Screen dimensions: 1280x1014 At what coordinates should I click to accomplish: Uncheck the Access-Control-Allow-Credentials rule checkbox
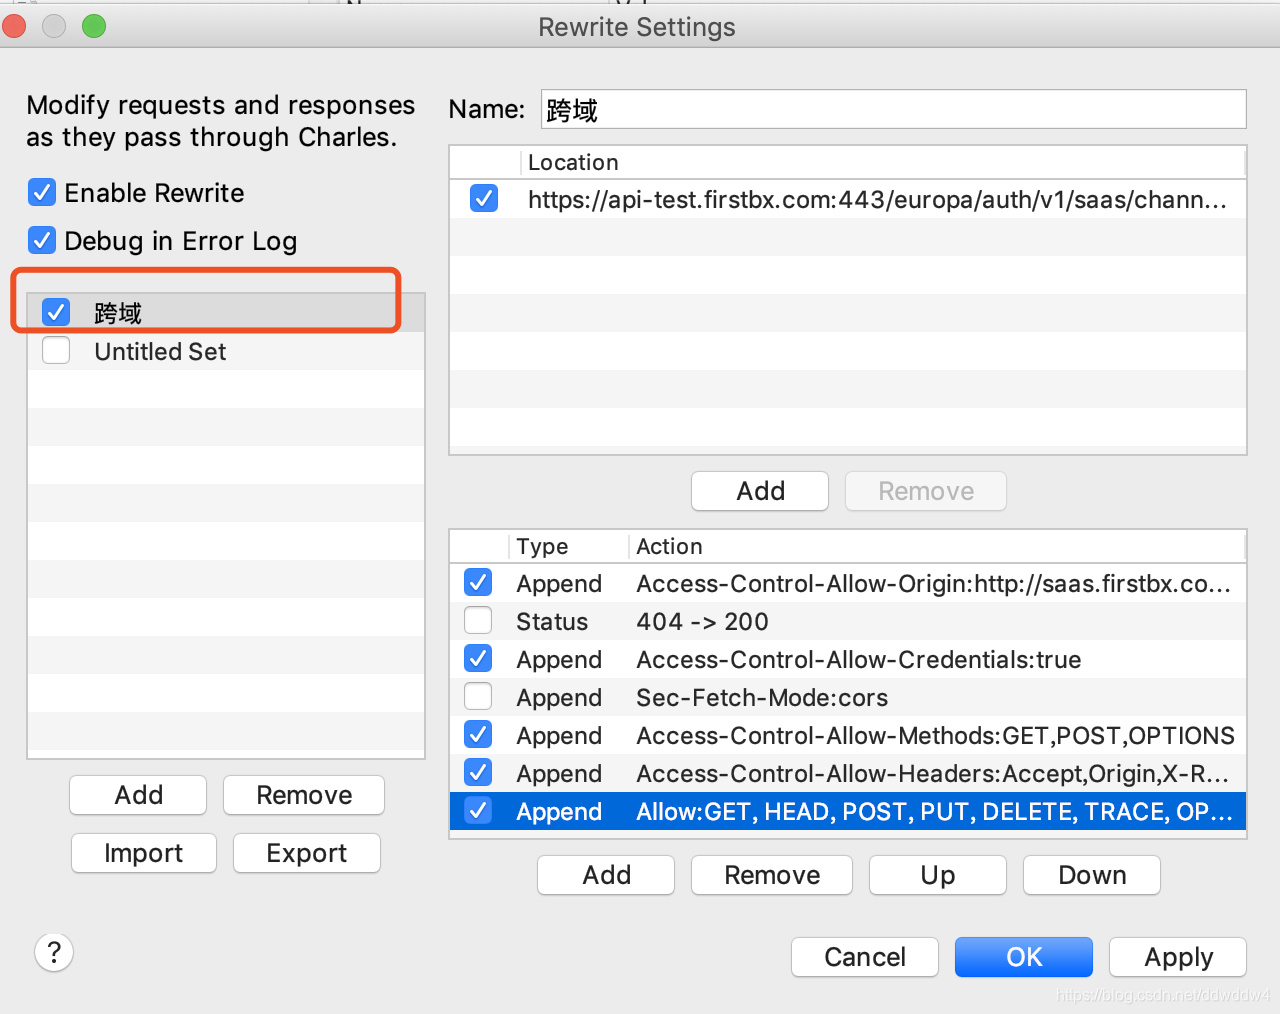click(x=478, y=658)
